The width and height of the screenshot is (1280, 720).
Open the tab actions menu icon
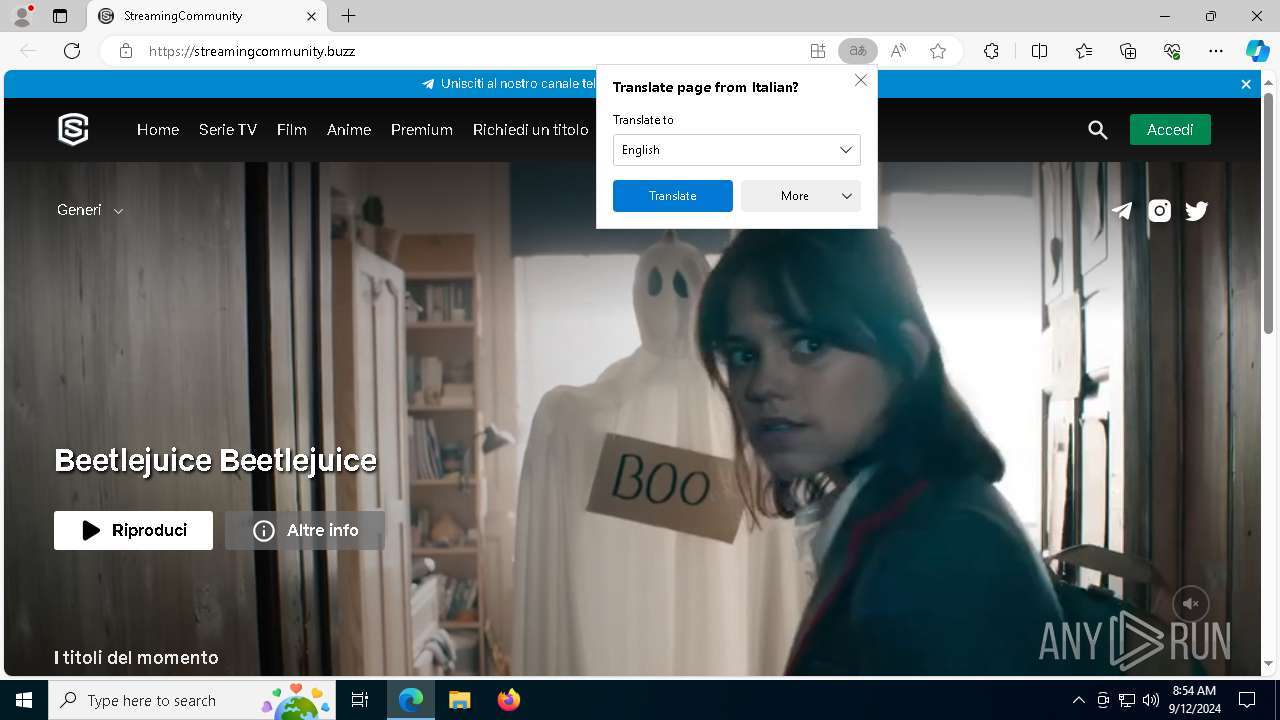pos(60,16)
